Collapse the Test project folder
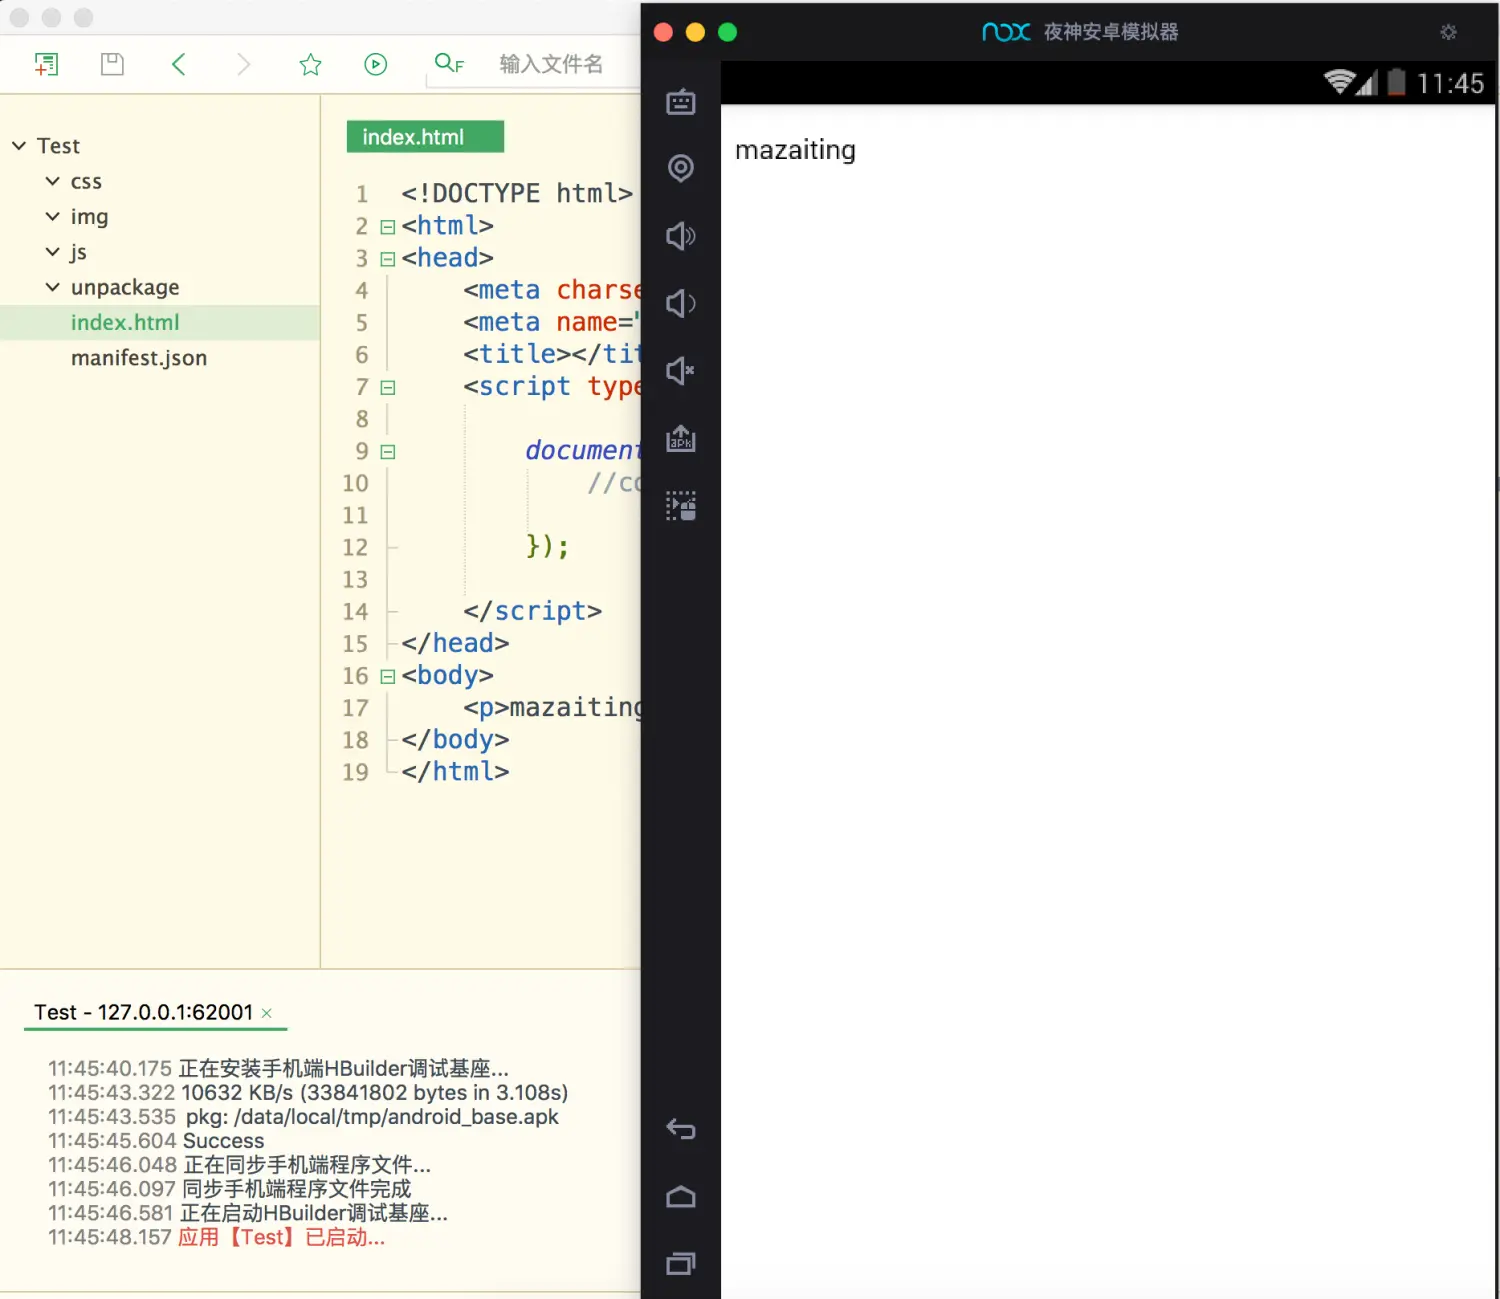The width and height of the screenshot is (1500, 1299). [x=19, y=146]
